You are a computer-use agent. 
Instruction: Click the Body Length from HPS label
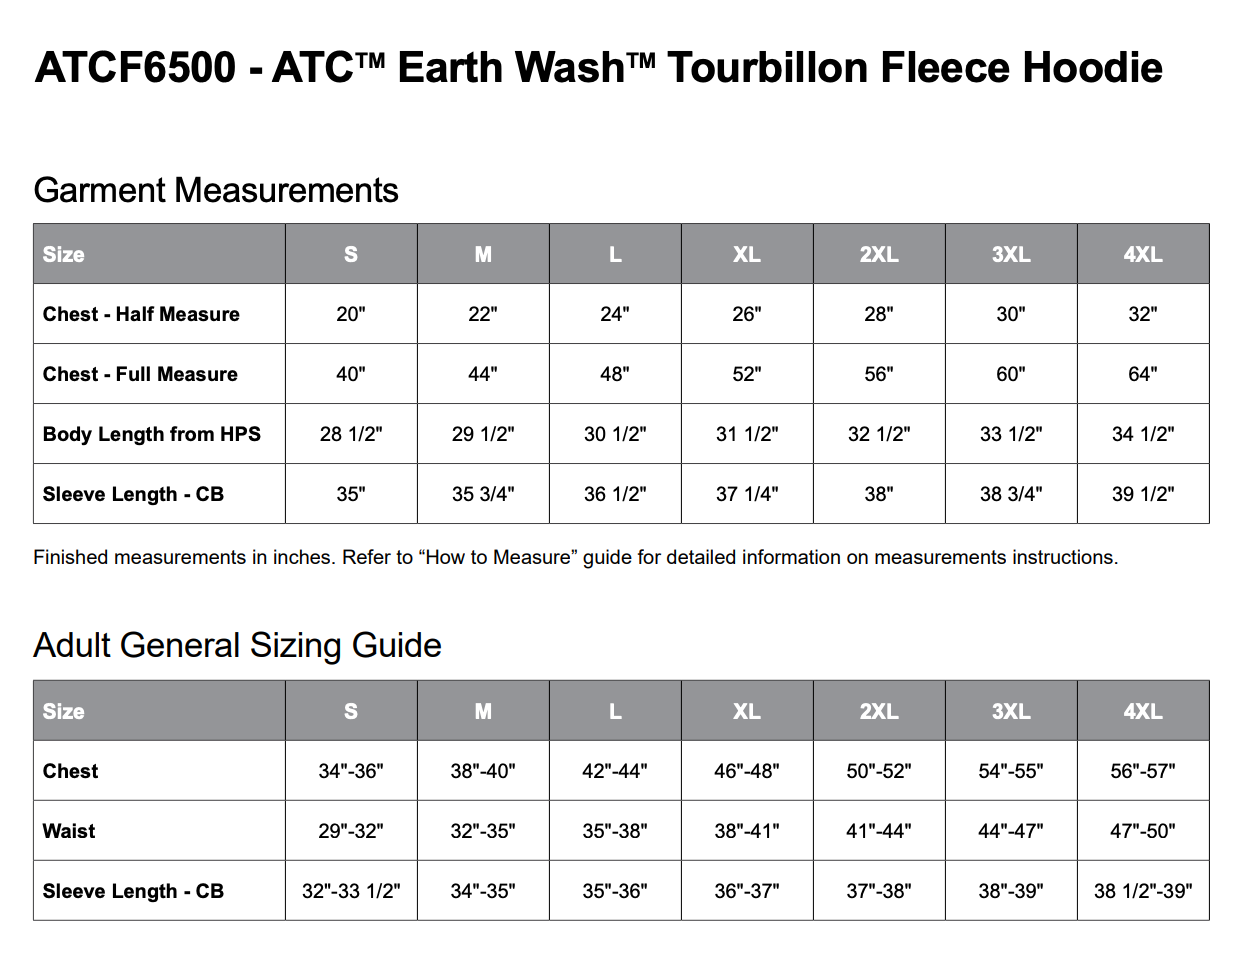pos(151,434)
